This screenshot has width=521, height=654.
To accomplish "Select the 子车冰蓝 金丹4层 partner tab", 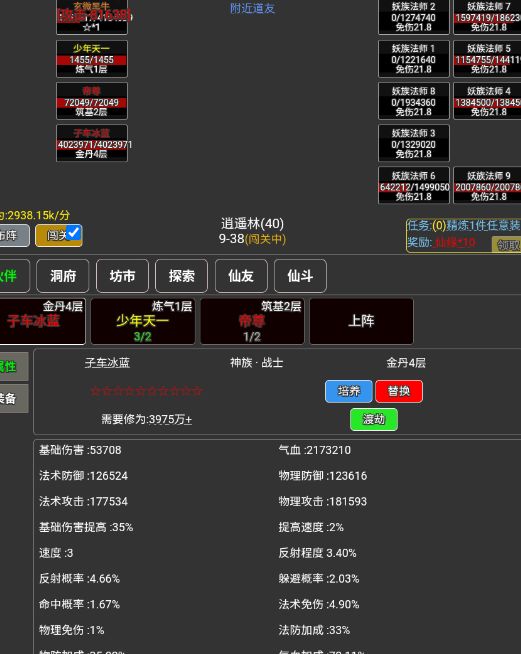I will pyautogui.click(x=42, y=321).
